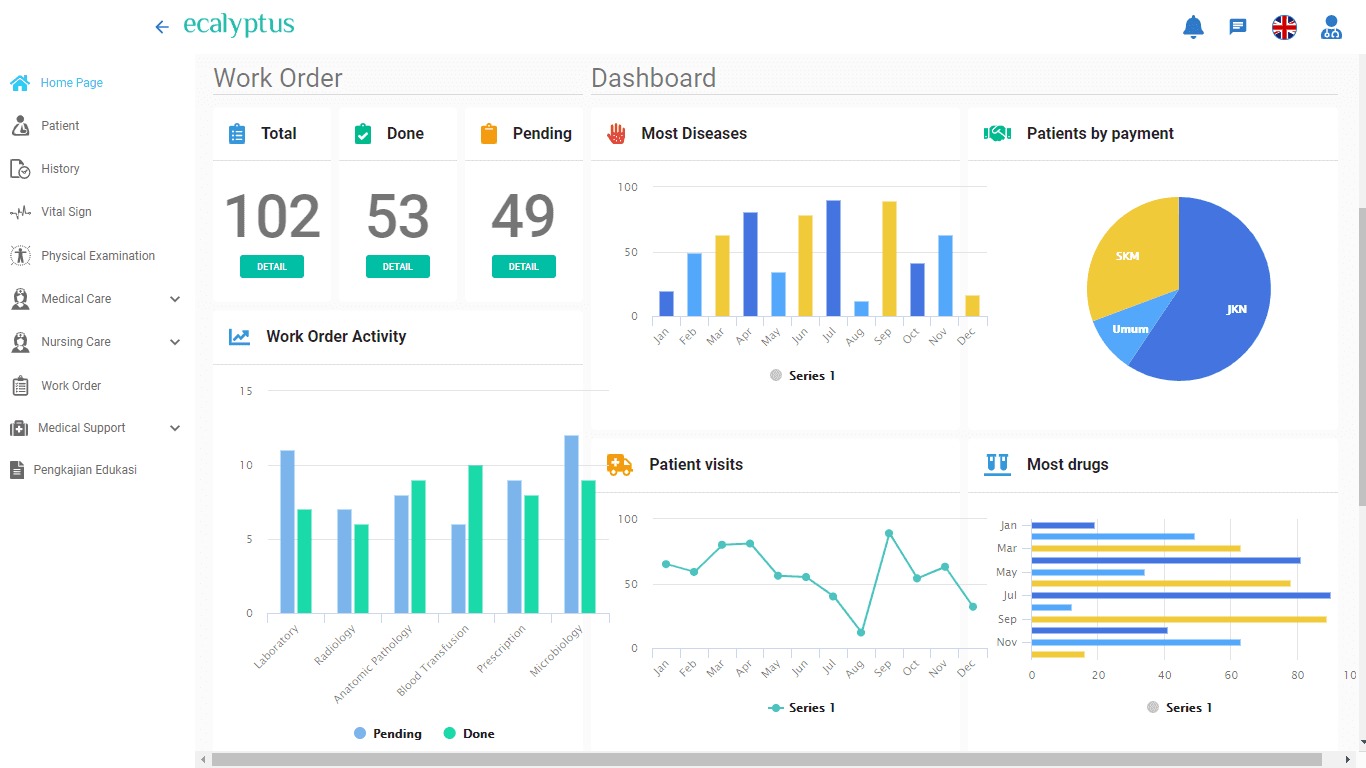Toggle Pending series in chart legend

point(388,734)
